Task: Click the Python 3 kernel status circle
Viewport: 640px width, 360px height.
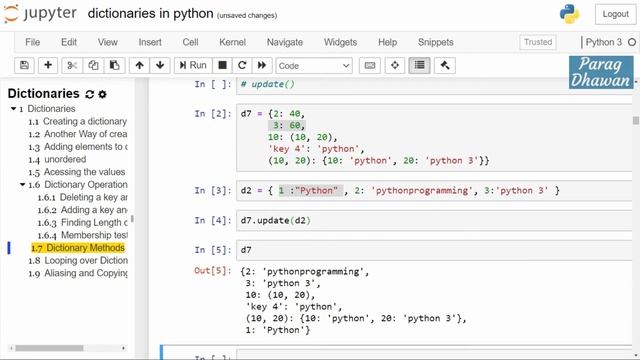Action: (x=632, y=42)
